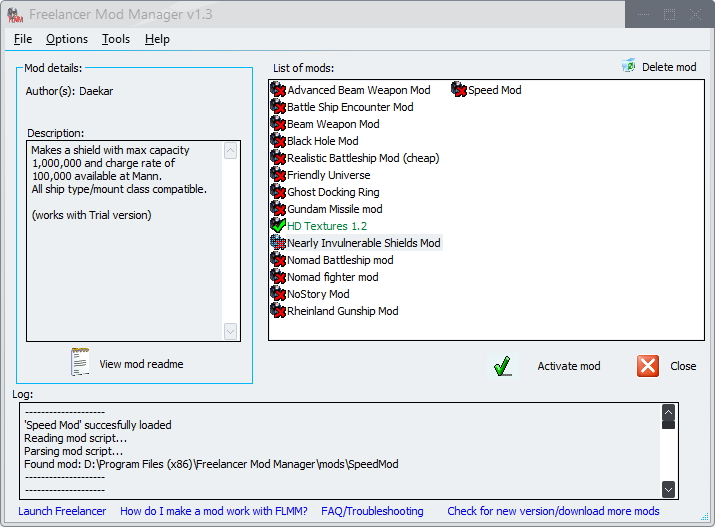Click the View mod readme document icon

tap(80, 363)
